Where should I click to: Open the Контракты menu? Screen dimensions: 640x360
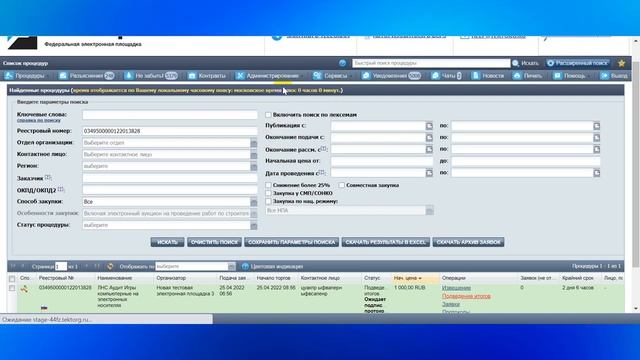pyautogui.click(x=207, y=76)
